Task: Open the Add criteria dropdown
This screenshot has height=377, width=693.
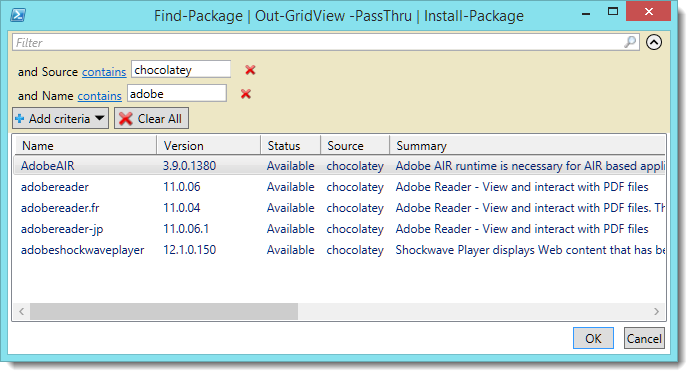Action: tap(61, 118)
